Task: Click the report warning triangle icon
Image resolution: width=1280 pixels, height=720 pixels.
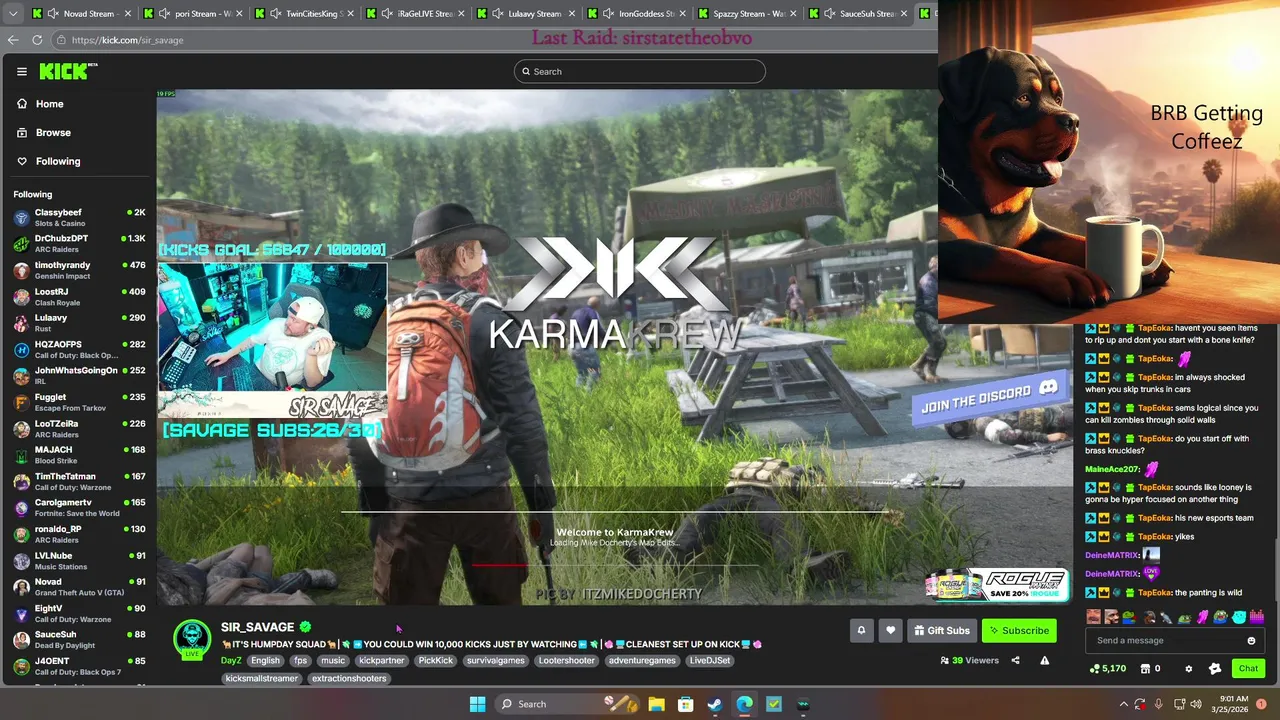Action: (x=1044, y=660)
